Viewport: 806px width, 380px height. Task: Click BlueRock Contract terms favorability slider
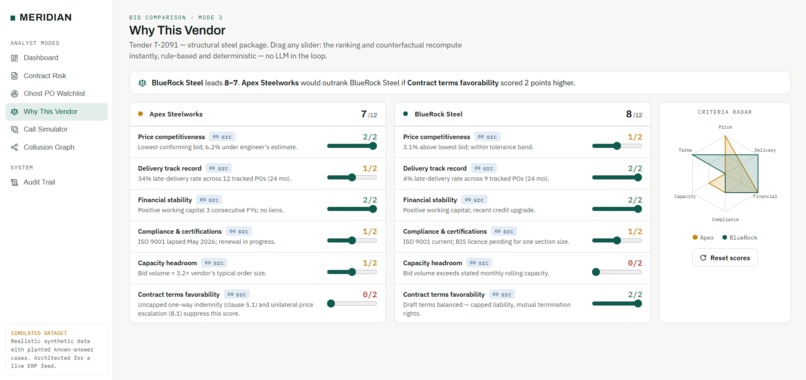(617, 304)
